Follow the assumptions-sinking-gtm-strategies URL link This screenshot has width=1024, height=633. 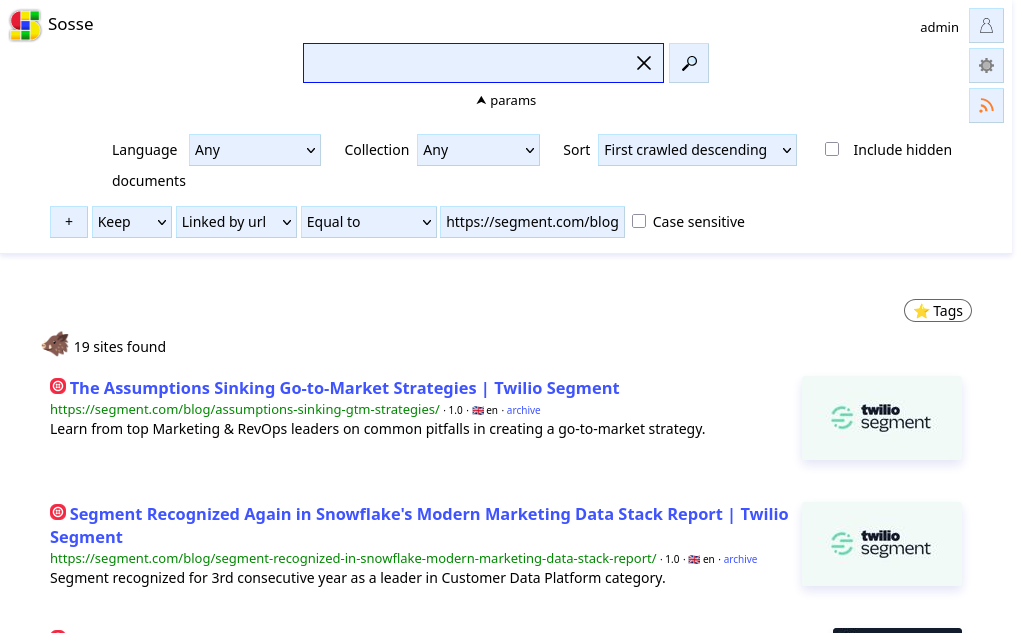(245, 410)
